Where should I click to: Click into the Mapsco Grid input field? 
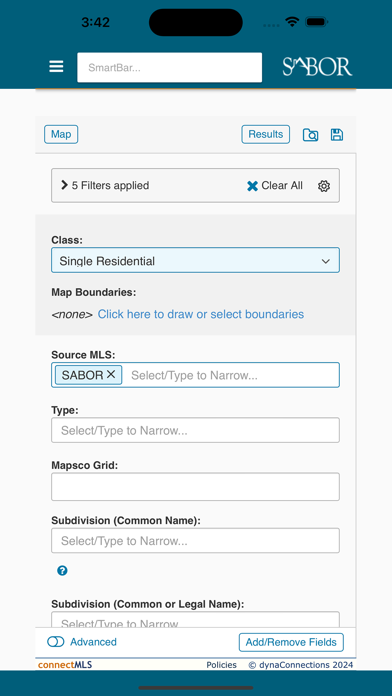point(195,487)
